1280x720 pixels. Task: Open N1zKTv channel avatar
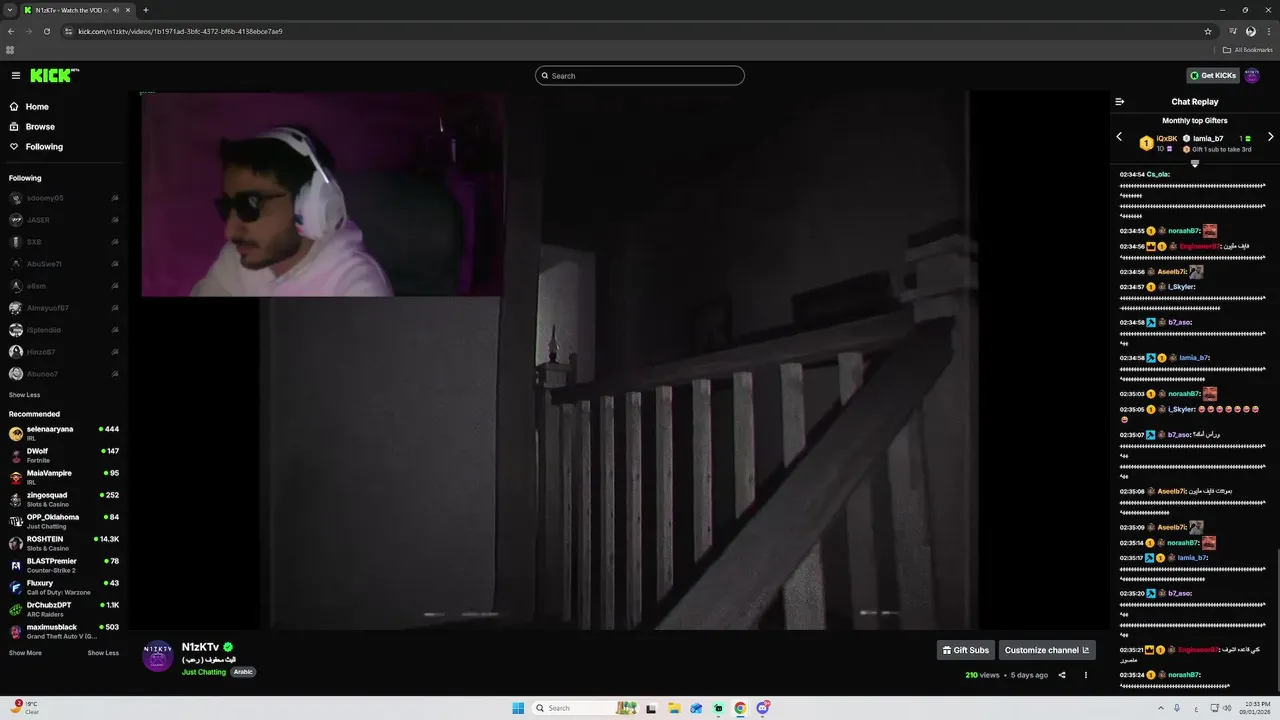coord(158,656)
